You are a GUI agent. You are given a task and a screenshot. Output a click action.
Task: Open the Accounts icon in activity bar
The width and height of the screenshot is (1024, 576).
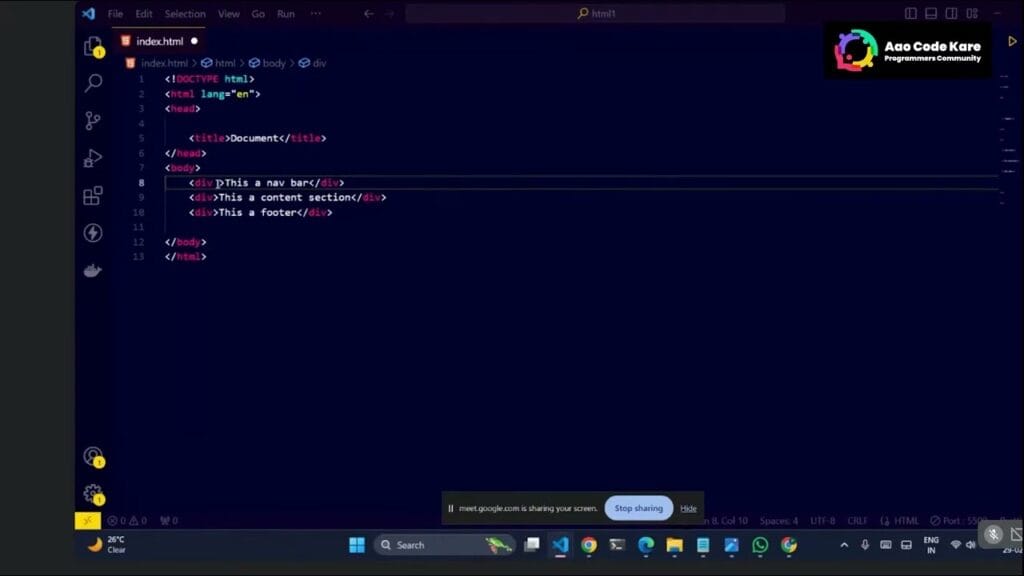click(x=93, y=457)
